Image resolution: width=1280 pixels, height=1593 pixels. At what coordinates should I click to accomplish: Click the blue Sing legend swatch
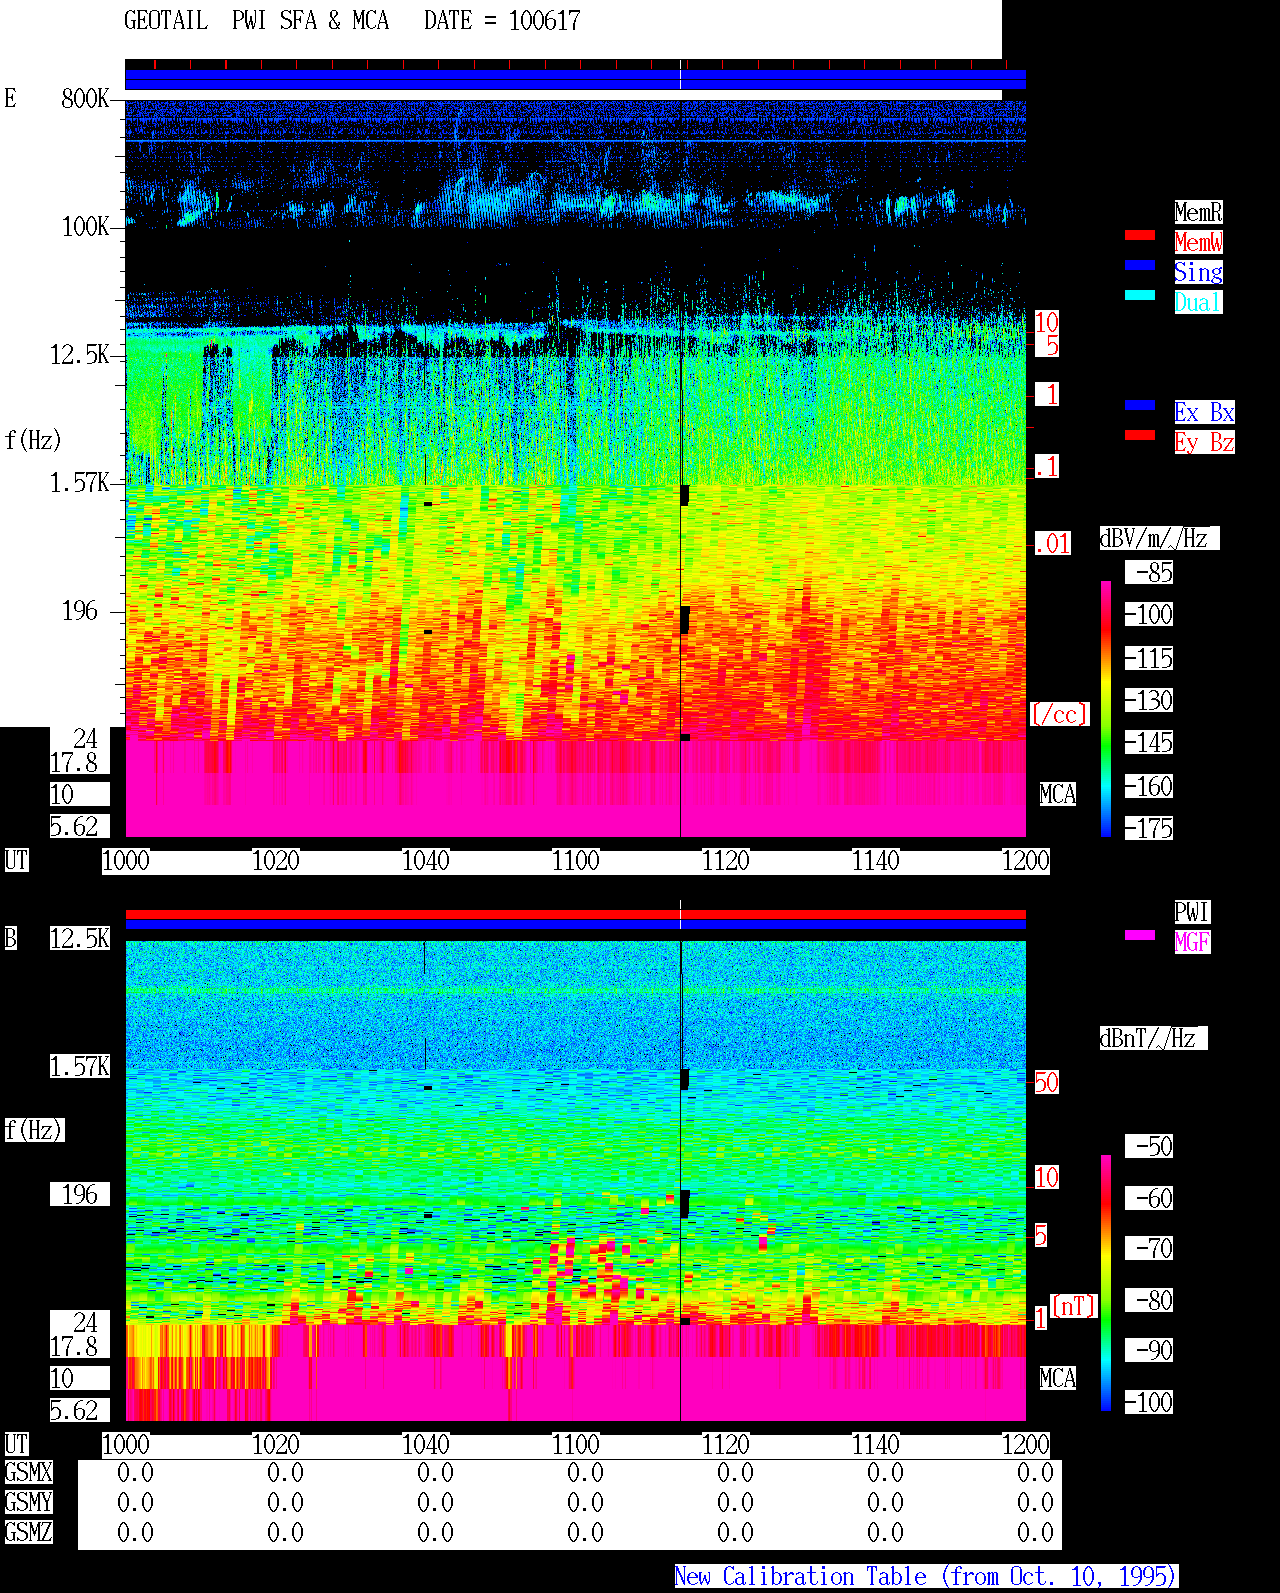1140,265
